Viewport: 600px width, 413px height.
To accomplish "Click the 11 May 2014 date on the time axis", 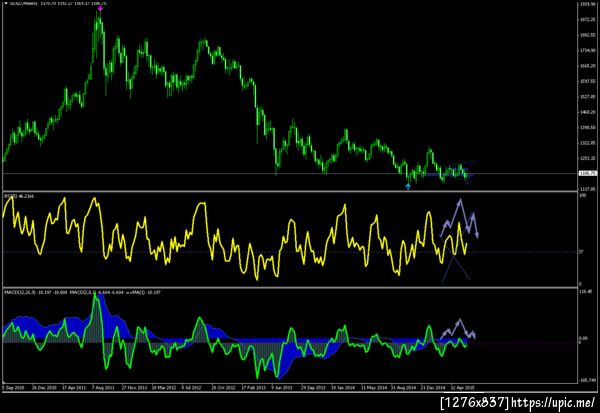I will point(374,388).
